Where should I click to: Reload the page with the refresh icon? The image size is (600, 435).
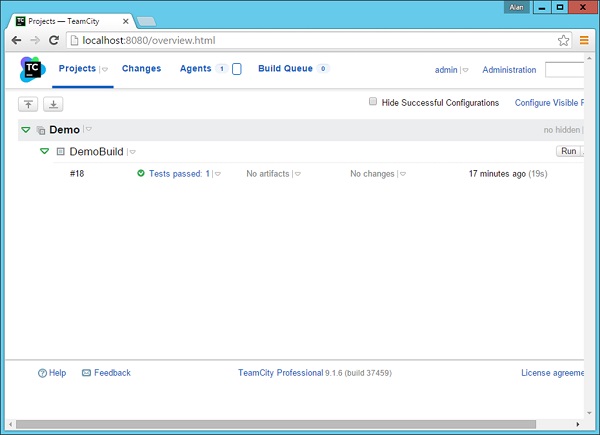[54, 40]
